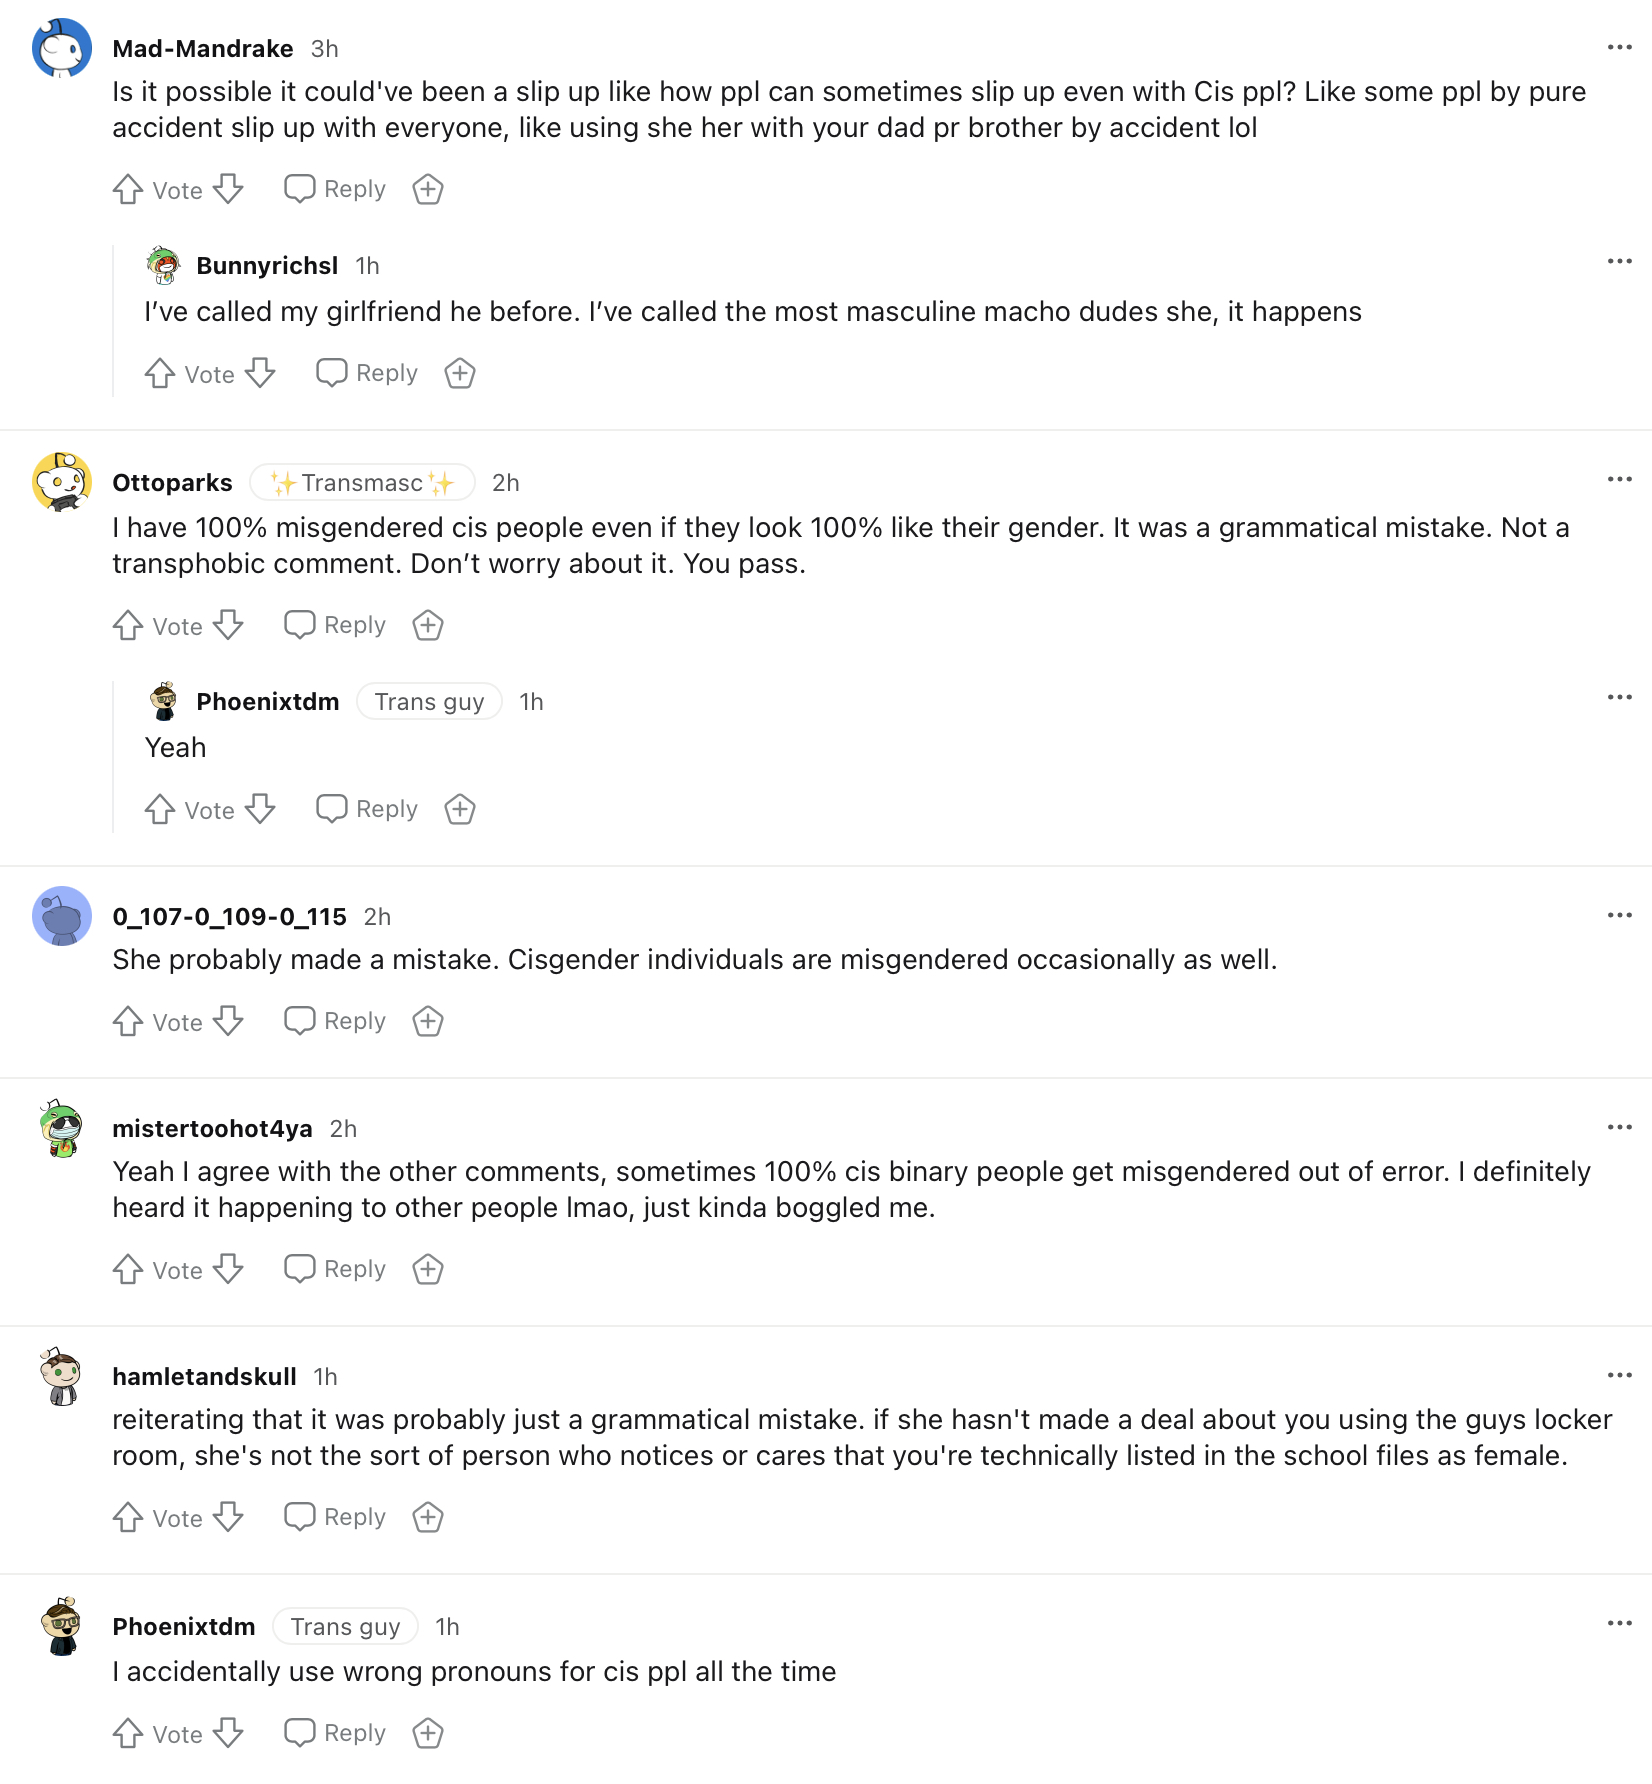Image resolution: width=1652 pixels, height=1784 pixels.
Task: Open overflow menu on hamletandskull's comment
Action: pos(1619,1376)
